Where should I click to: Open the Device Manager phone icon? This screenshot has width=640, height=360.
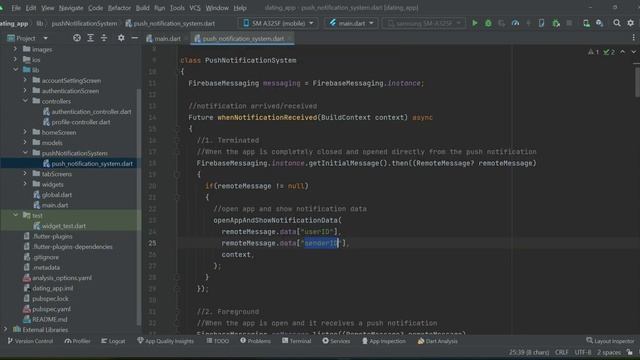[541, 23]
